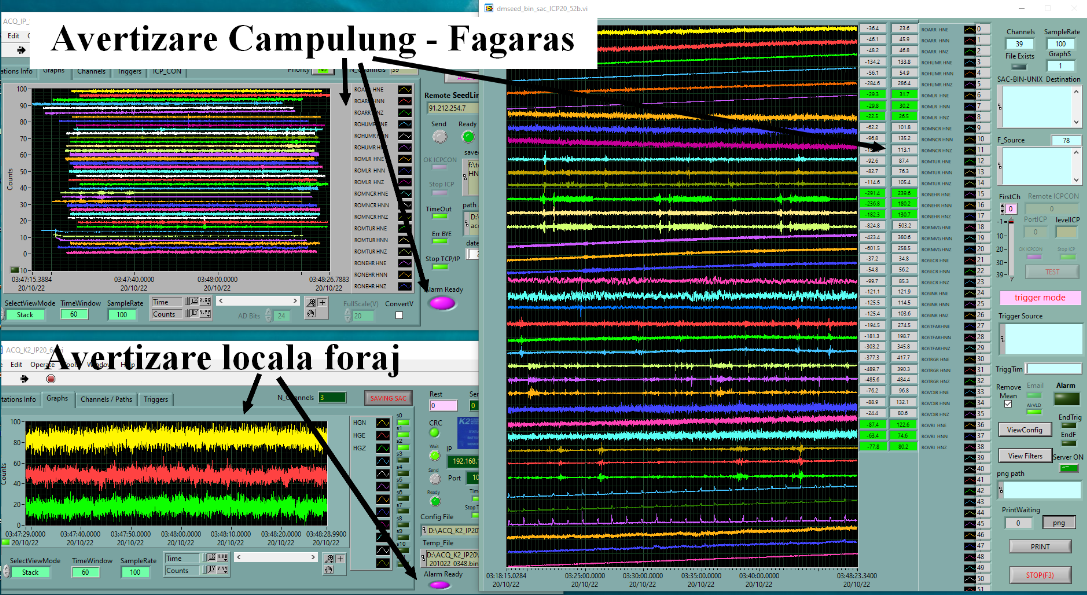Select zoom tool in top-left ACQ_IP graph palette
Image resolution: width=1087 pixels, height=595 pixels.
[311, 302]
